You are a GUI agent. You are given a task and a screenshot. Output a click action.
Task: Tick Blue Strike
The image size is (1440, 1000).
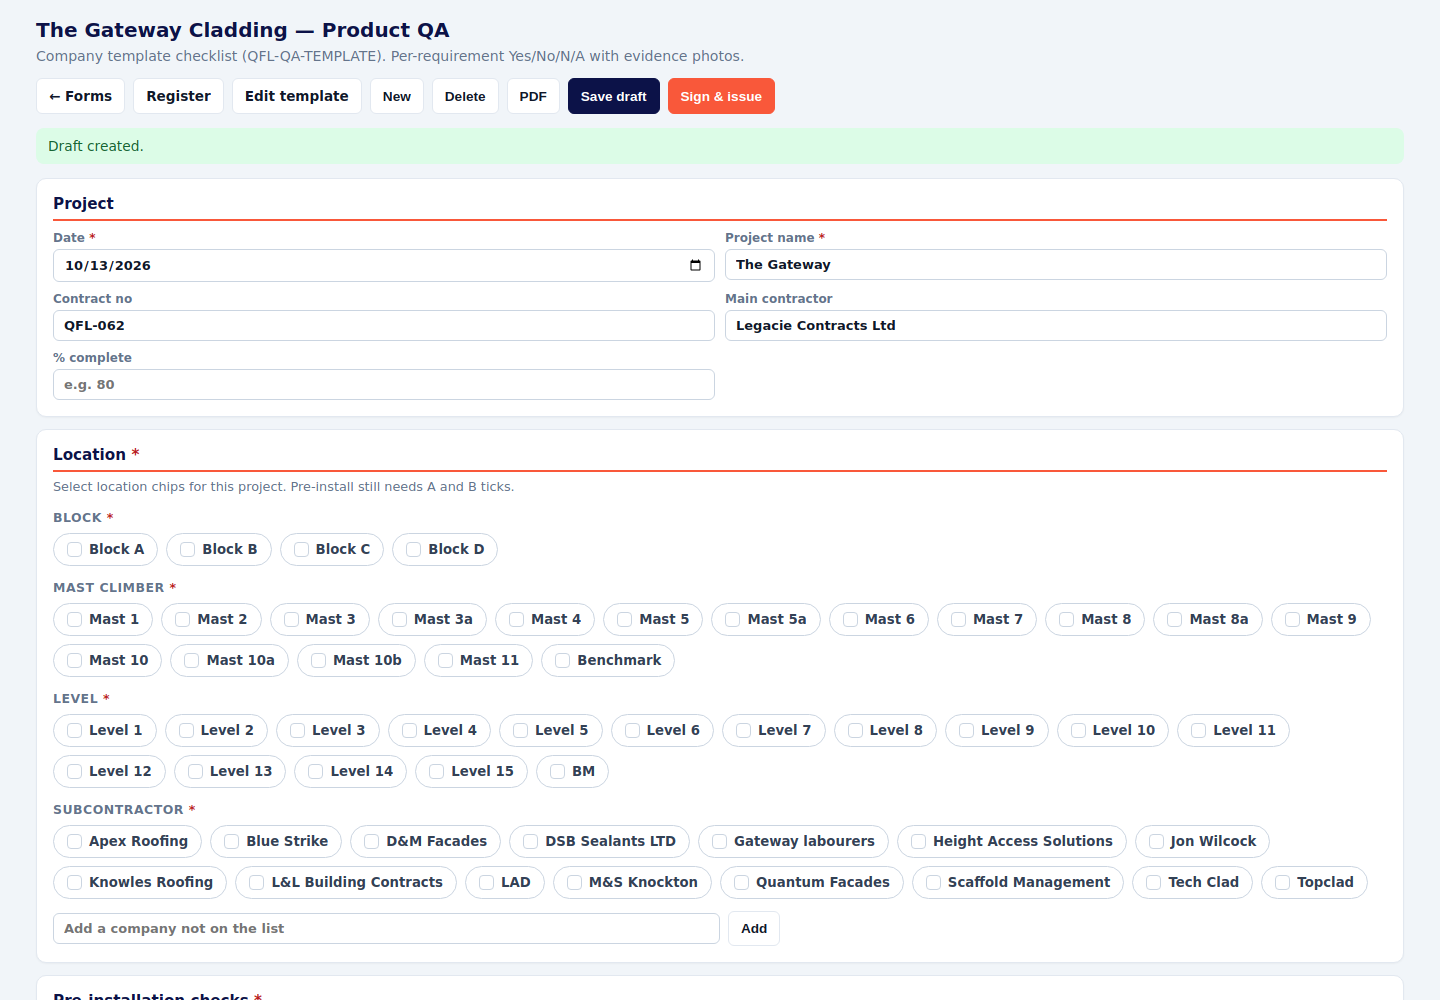276,841
